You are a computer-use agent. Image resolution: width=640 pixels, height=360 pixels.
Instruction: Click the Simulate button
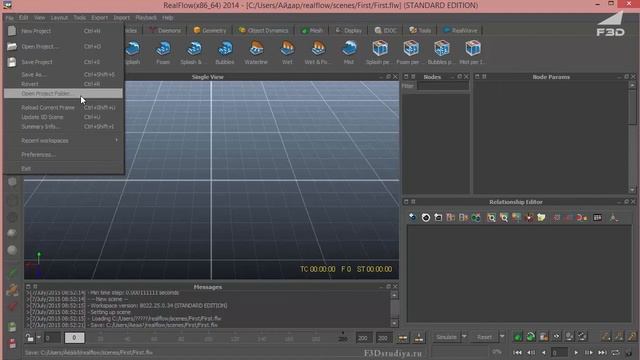tap(447, 337)
